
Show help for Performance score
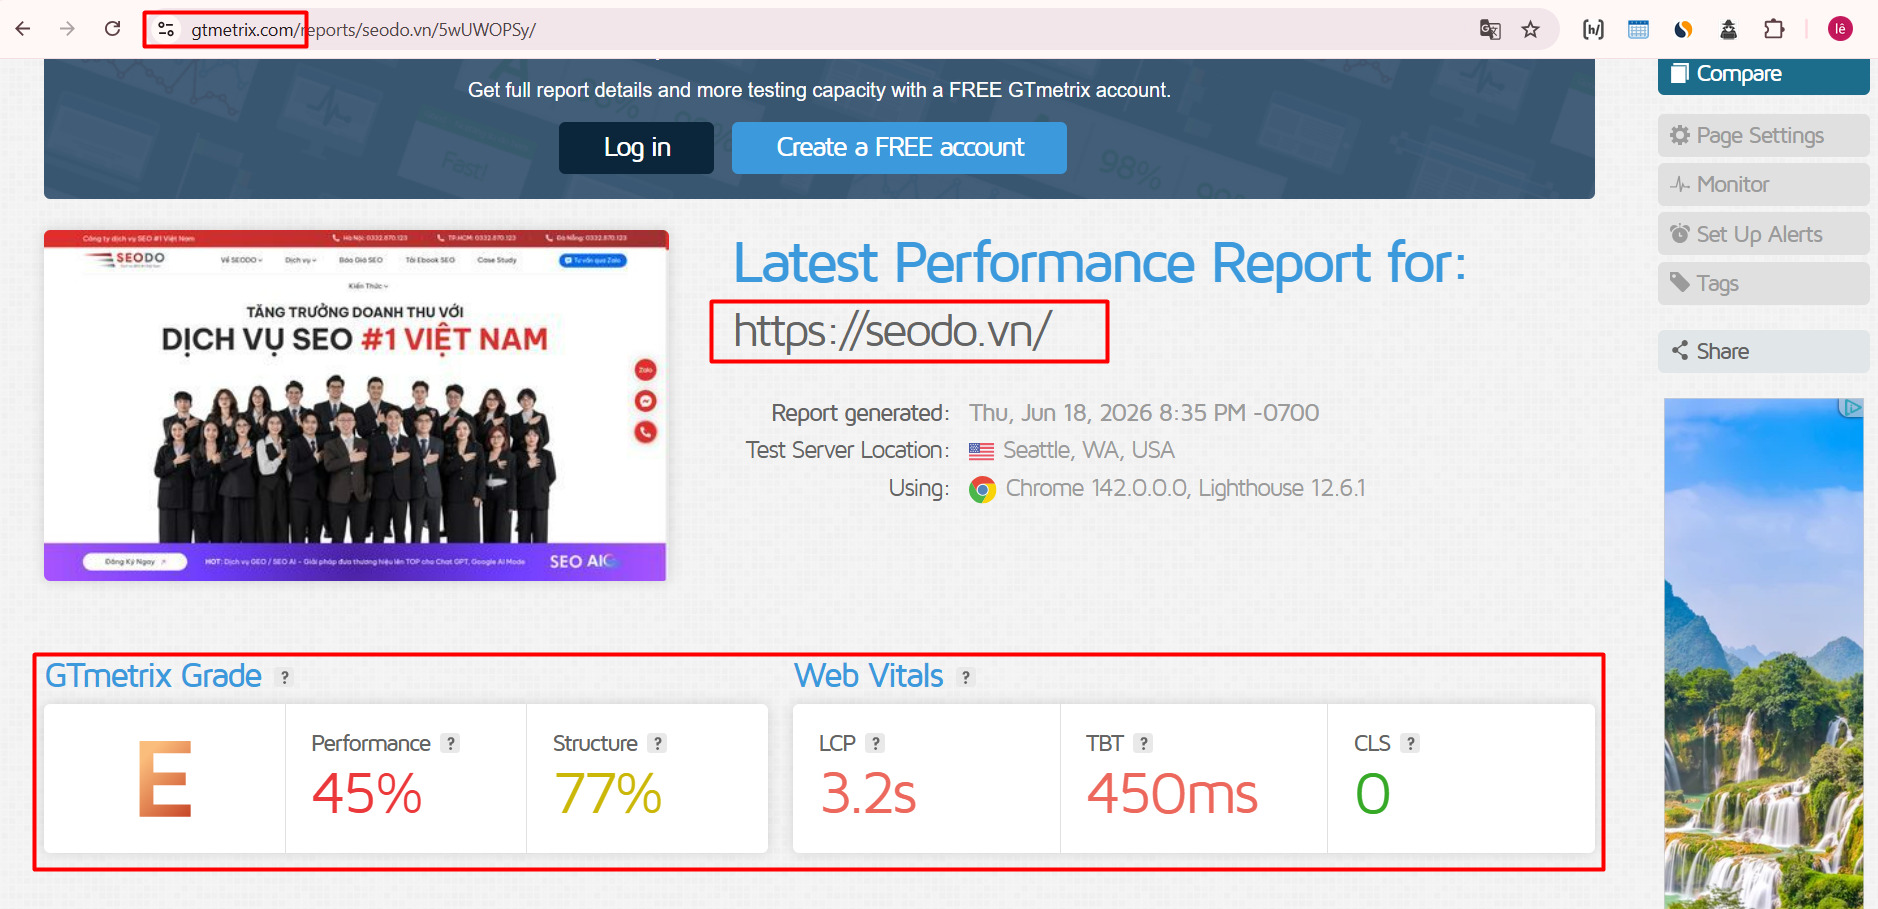pyautogui.click(x=451, y=743)
